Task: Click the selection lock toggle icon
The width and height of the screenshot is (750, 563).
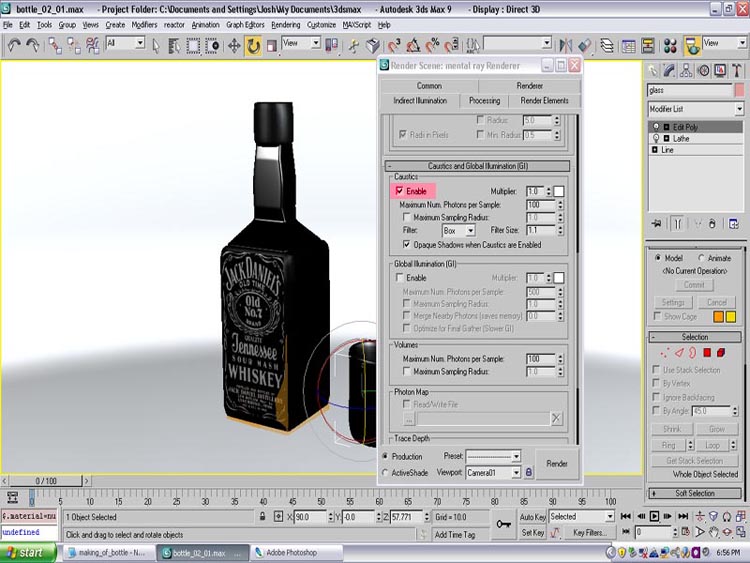Action: 261,517
